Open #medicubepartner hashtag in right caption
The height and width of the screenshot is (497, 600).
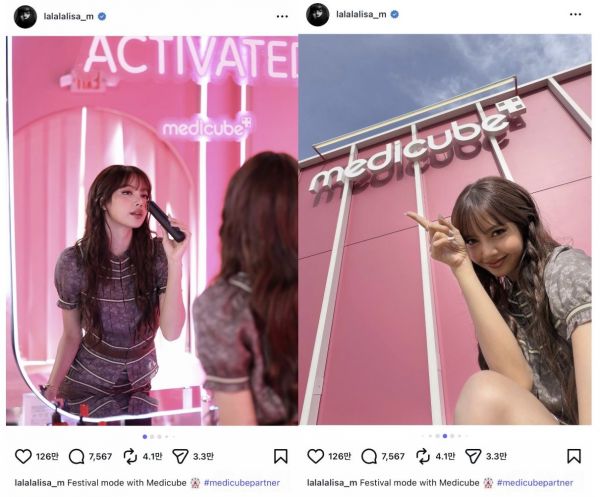535,483
